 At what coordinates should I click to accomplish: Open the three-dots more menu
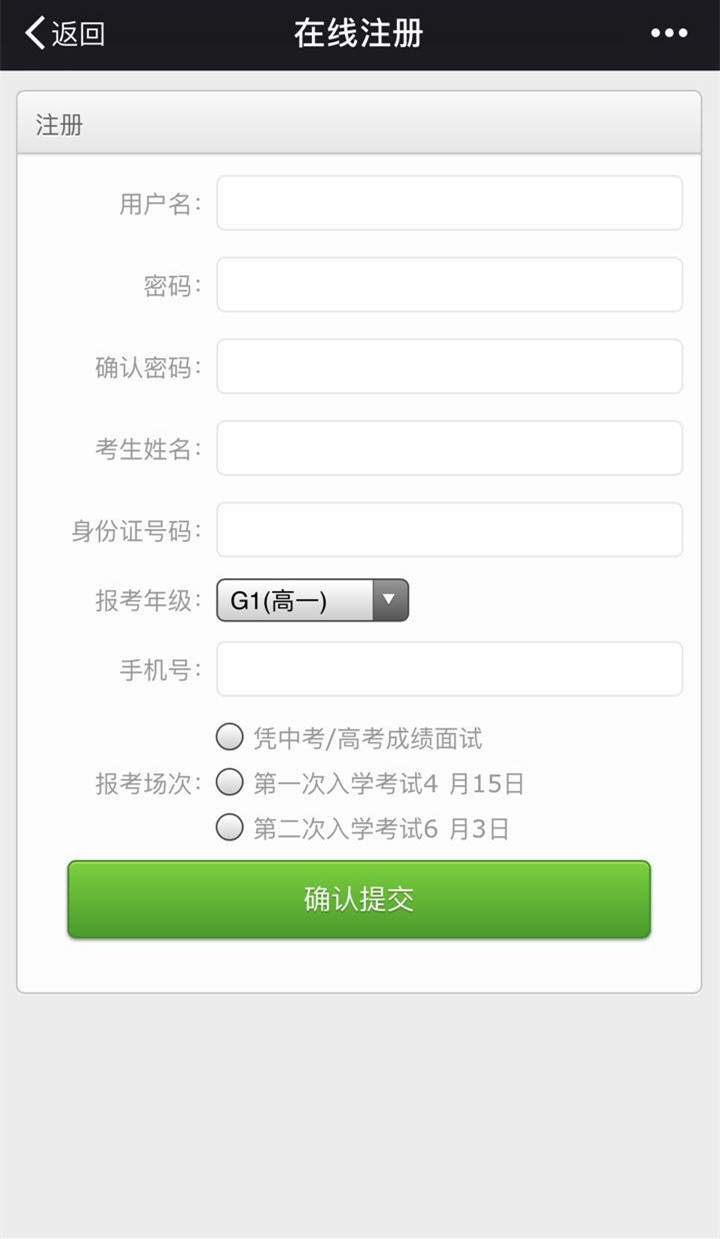[x=668, y=33]
